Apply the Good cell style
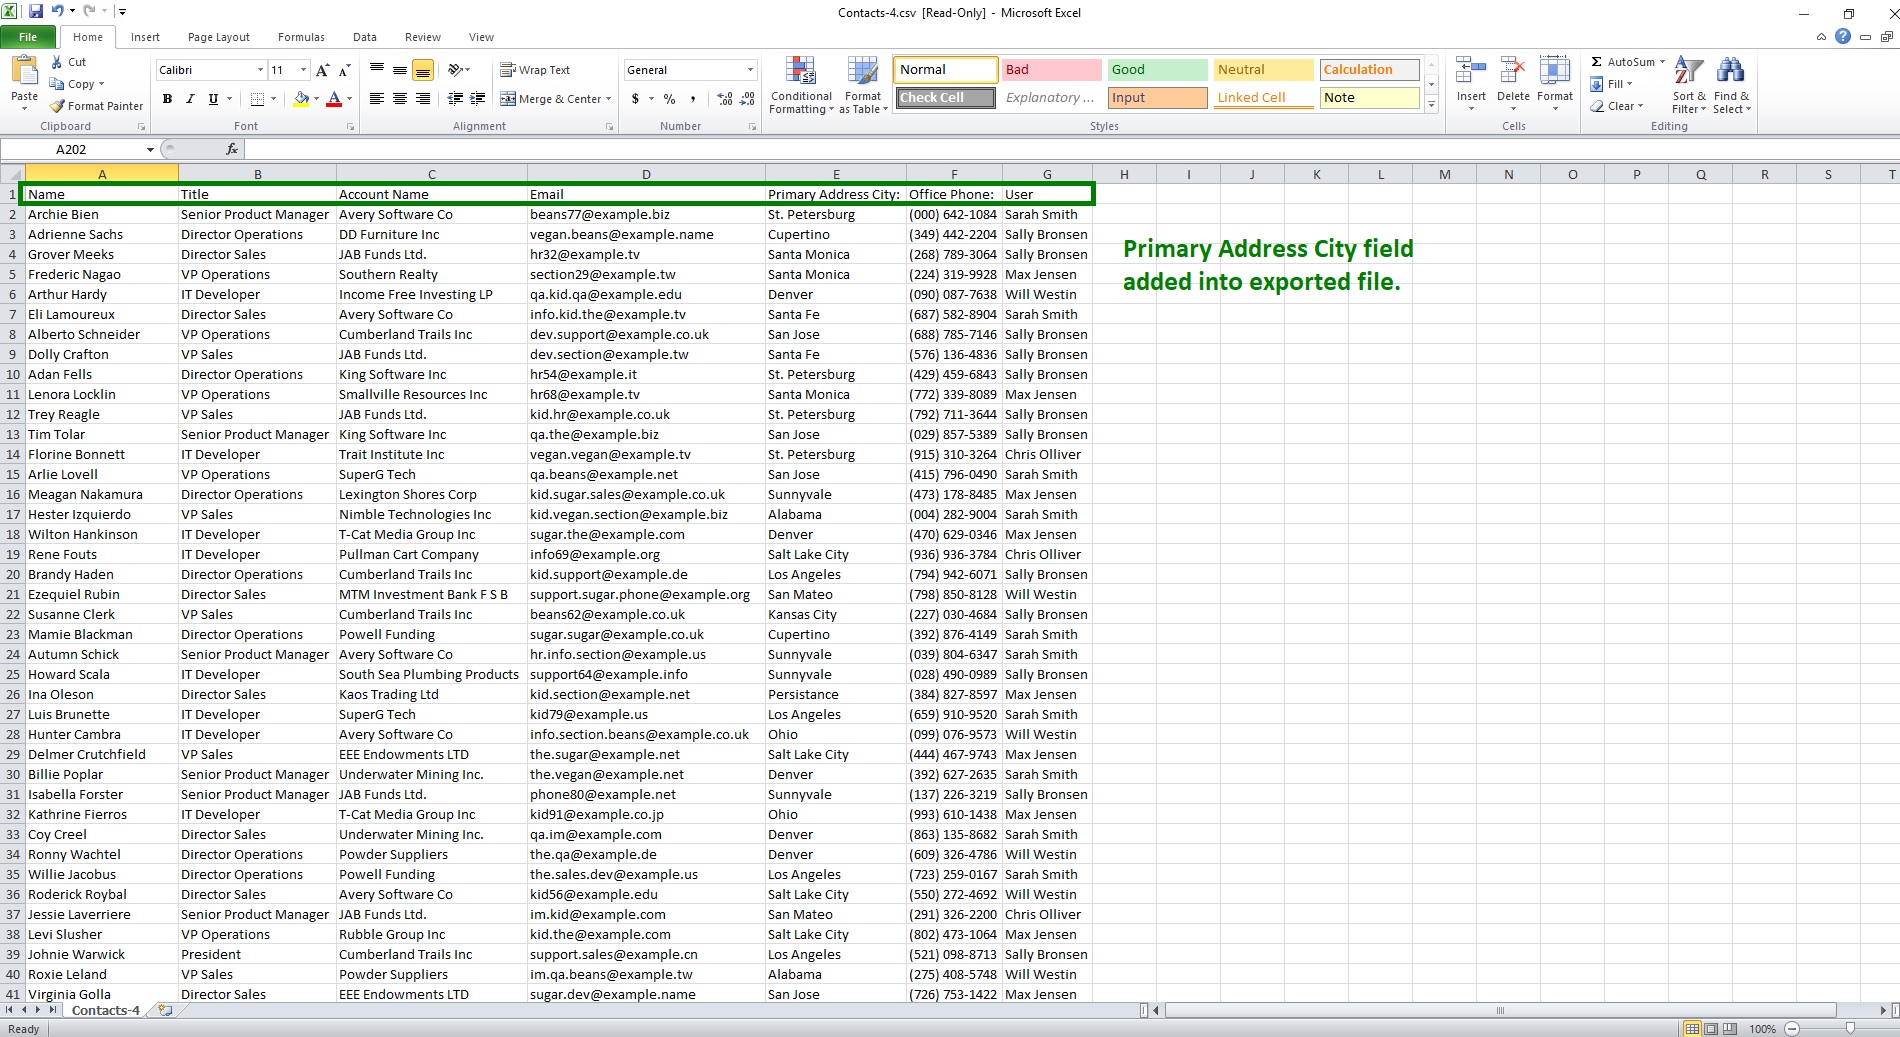 1157,70
